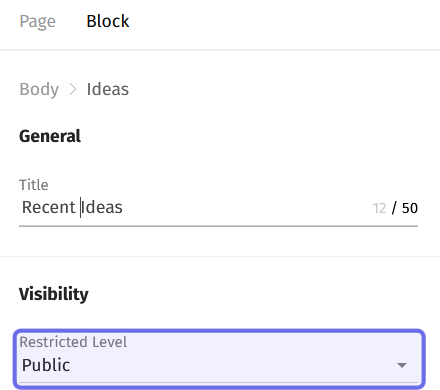Place cursor on Ideas in the title field
The width and height of the screenshot is (440, 390).
coord(102,207)
